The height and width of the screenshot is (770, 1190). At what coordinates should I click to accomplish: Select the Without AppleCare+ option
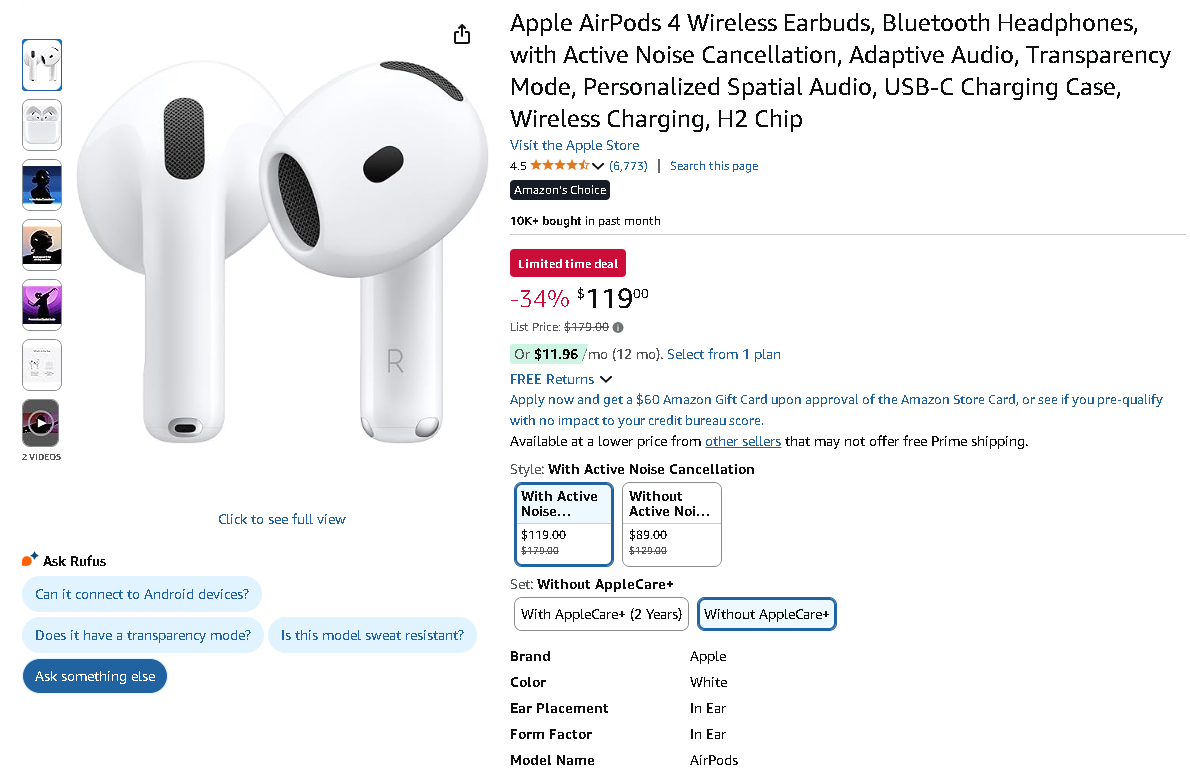click(766, 614)
